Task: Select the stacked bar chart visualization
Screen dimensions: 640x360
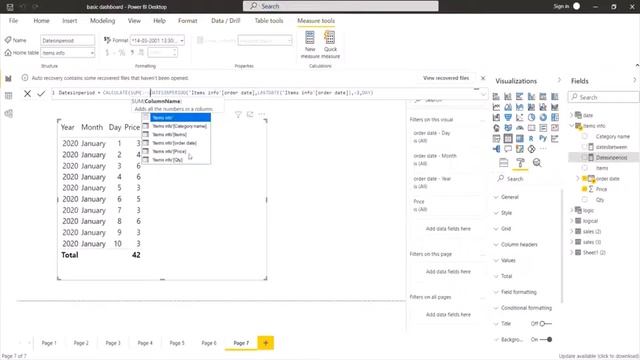Action: [496, 96]
